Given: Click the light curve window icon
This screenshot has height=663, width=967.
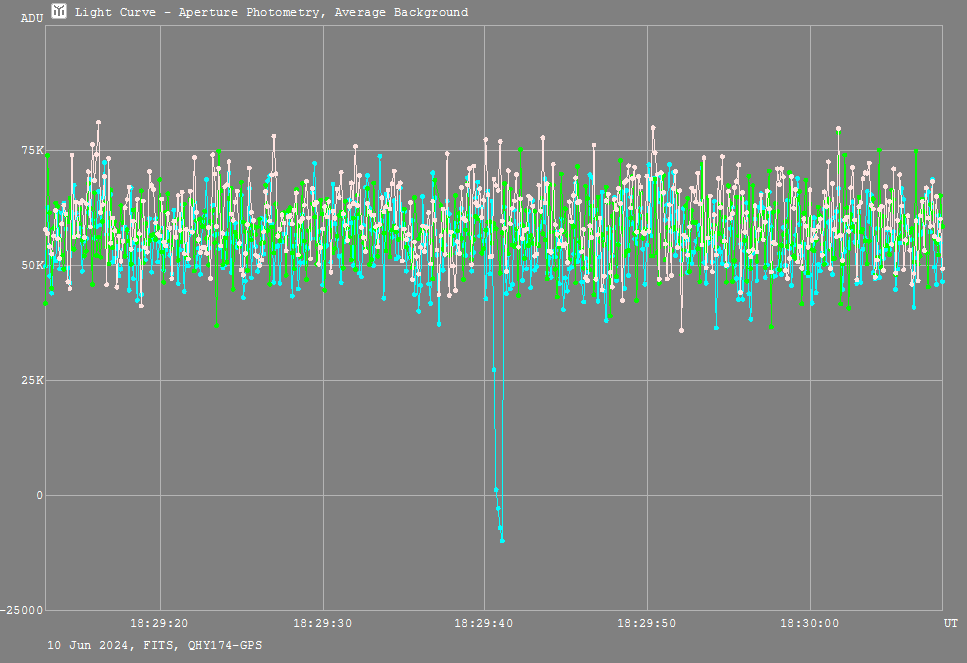Looking at the screenshot, I should pos(59,11).
